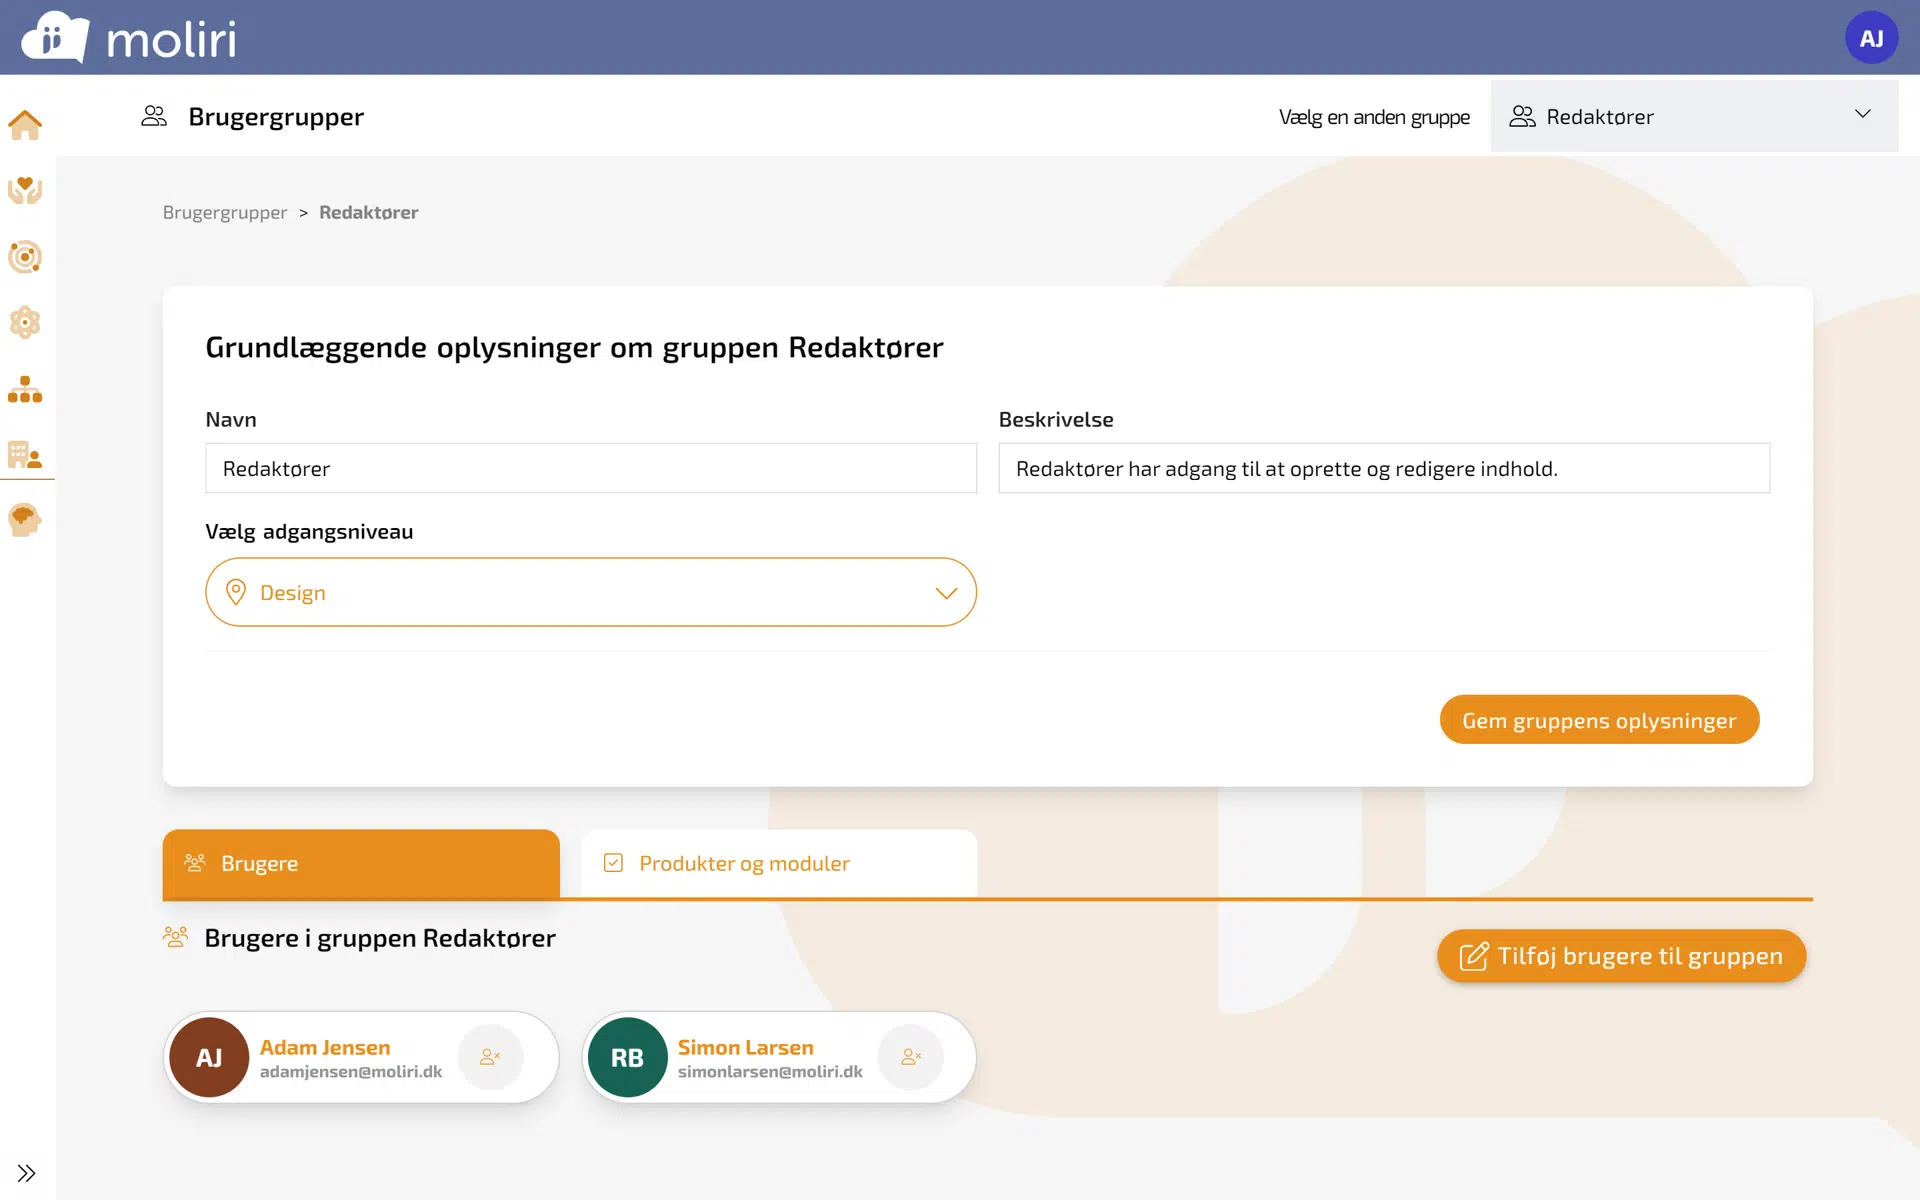Remove Simon Larsen from the group
The width and height of the screenshot is (1920, 1200).
[x=911, y=1057]
